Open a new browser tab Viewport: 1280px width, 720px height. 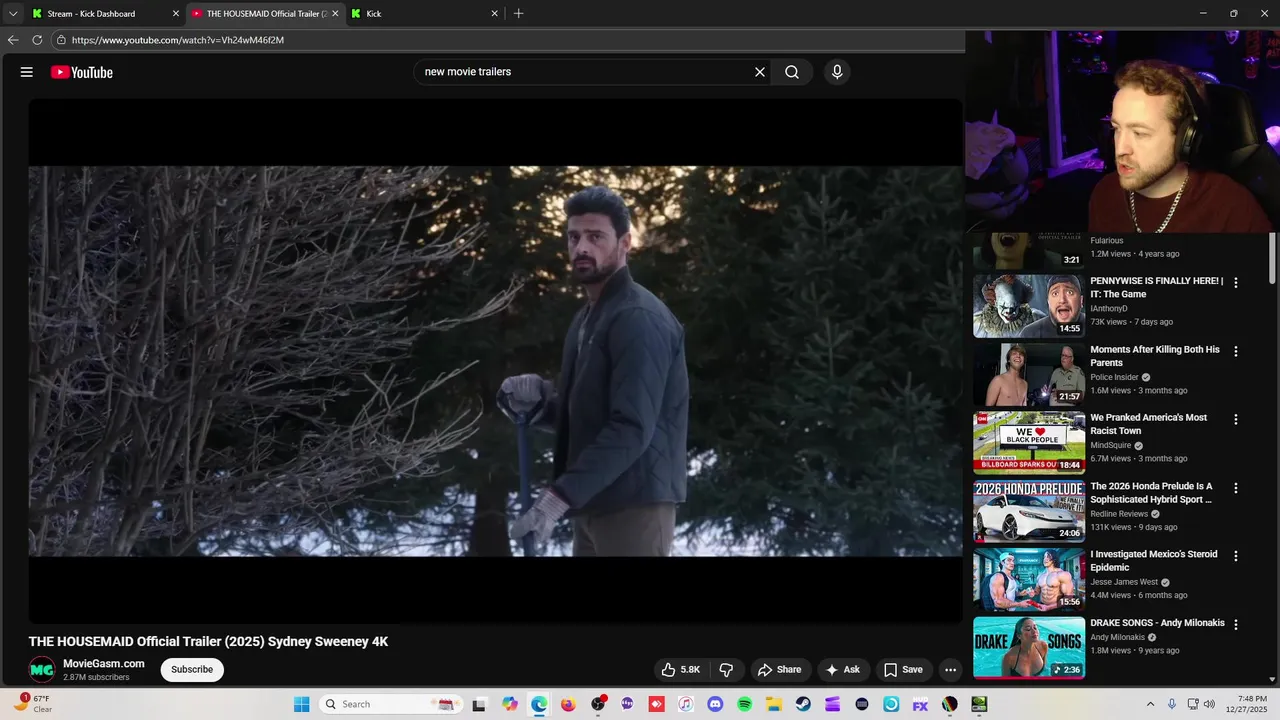[x=518, y=14]
